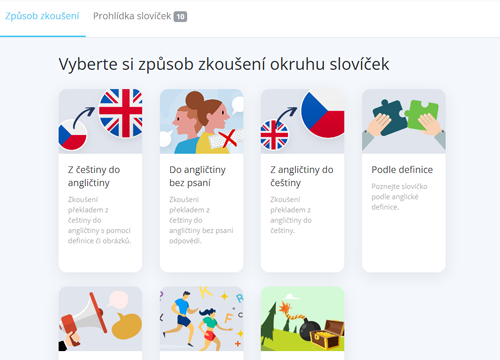Click the 'Do angličtiny bez psaní' title
Viewport: 500px width, 360px height.
[197, 176]
